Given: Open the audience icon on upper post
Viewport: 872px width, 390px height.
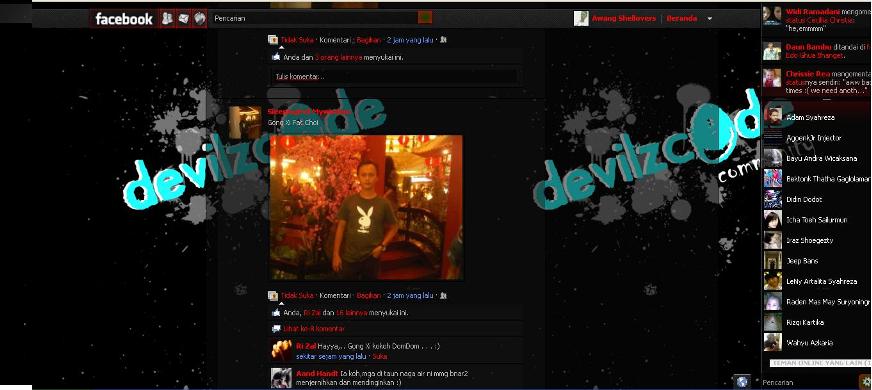Looking at the screenshot, I should [443, 40].
